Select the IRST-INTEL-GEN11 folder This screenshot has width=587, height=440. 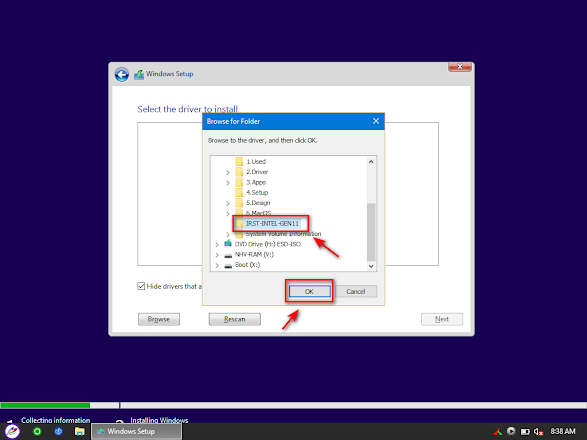[272, 224]
